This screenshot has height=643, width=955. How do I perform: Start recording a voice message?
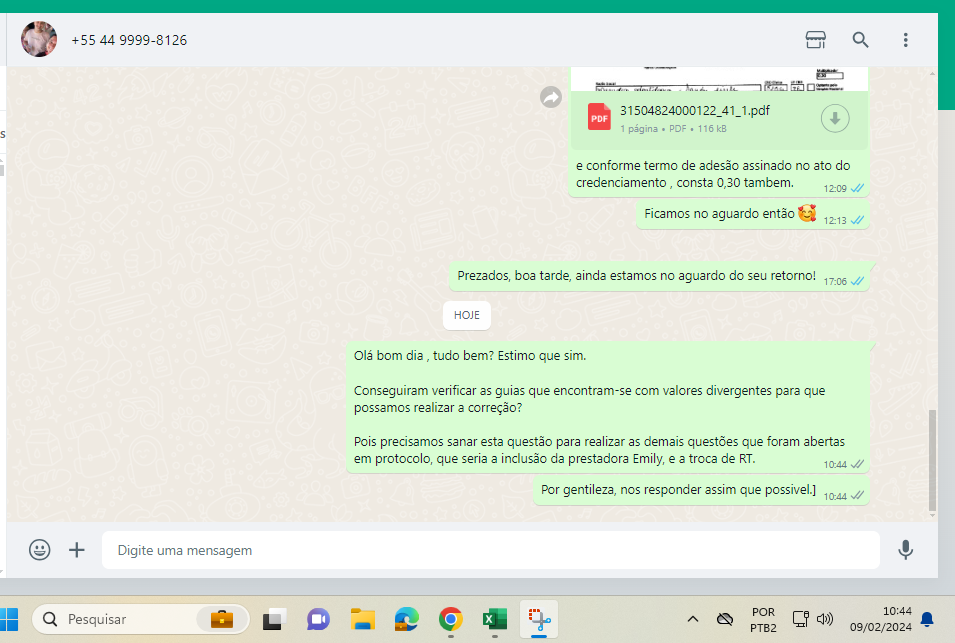[x=906, y=550]
